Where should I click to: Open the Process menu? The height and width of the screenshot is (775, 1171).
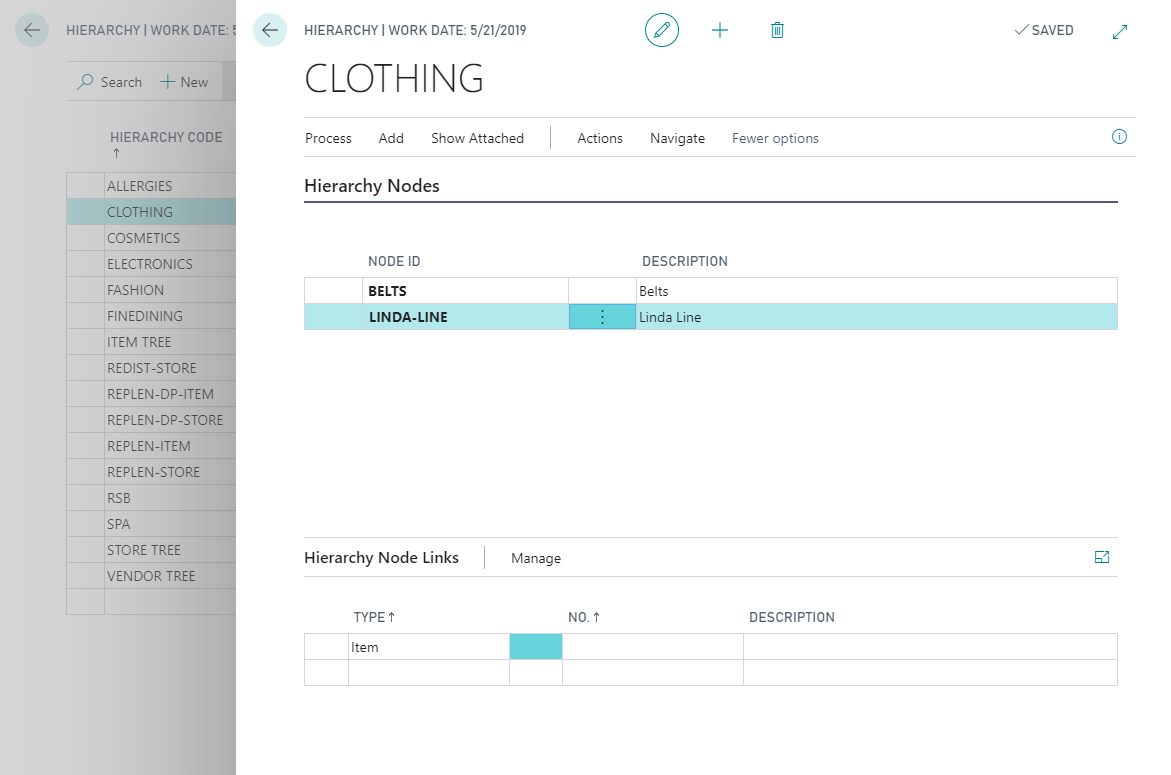328,138
